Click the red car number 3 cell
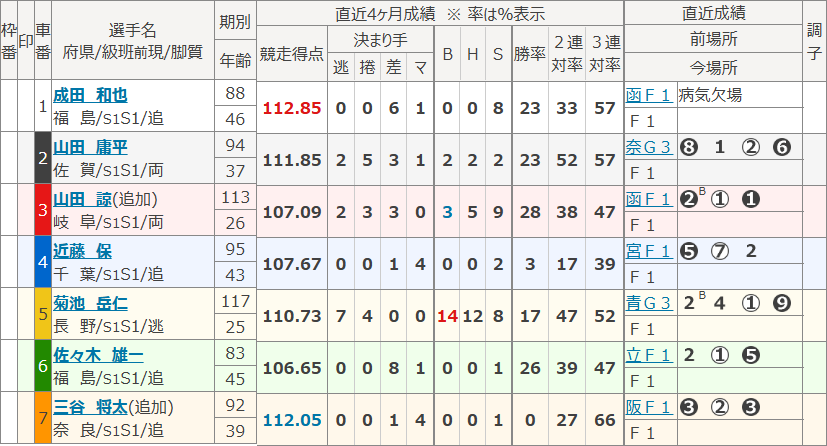This screenshot has width=827, height=446. (42, 210)
